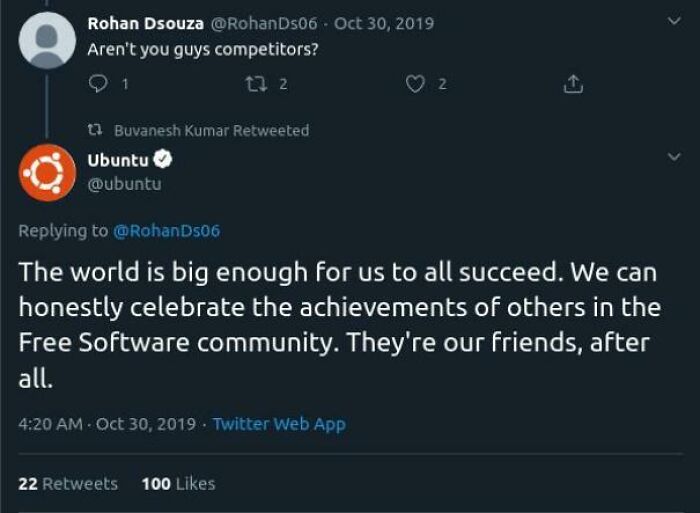The width and height of the screenshot is (700, 513).
Task: Click the Rohan Dsouza display name
Action: point(146,23)
